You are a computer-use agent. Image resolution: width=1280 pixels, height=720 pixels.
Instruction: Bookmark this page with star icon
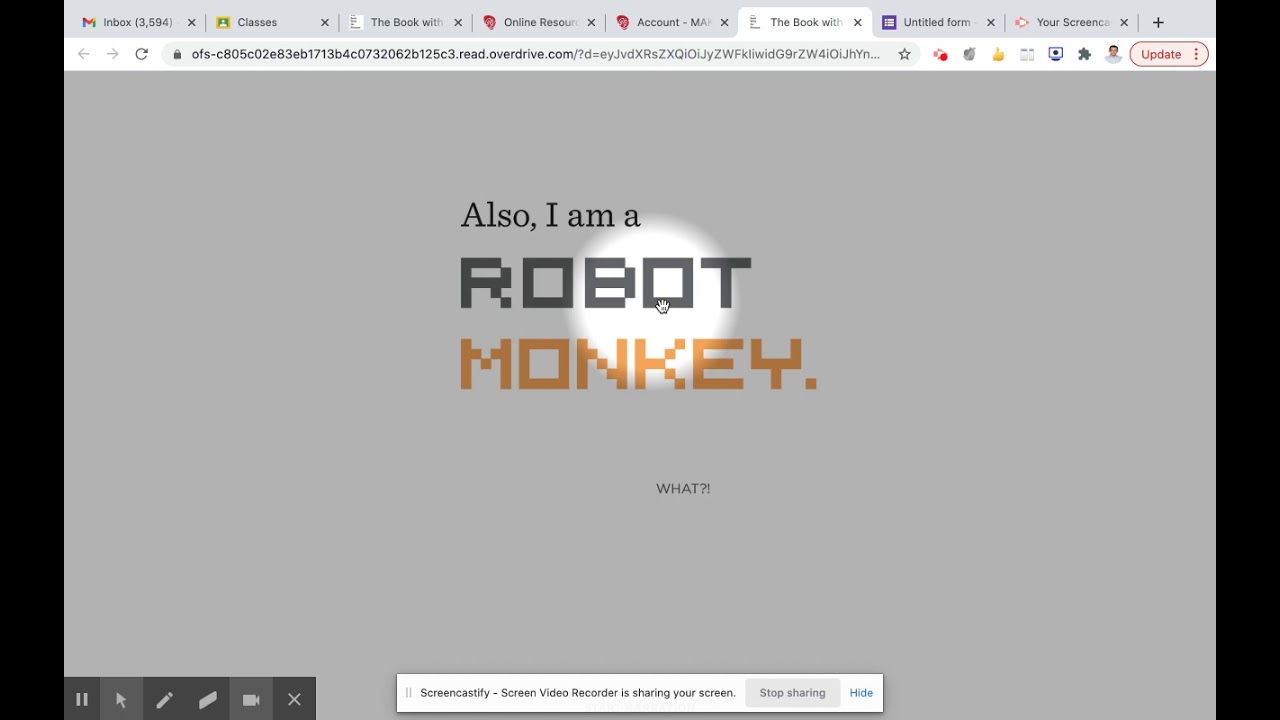(904, 54)
